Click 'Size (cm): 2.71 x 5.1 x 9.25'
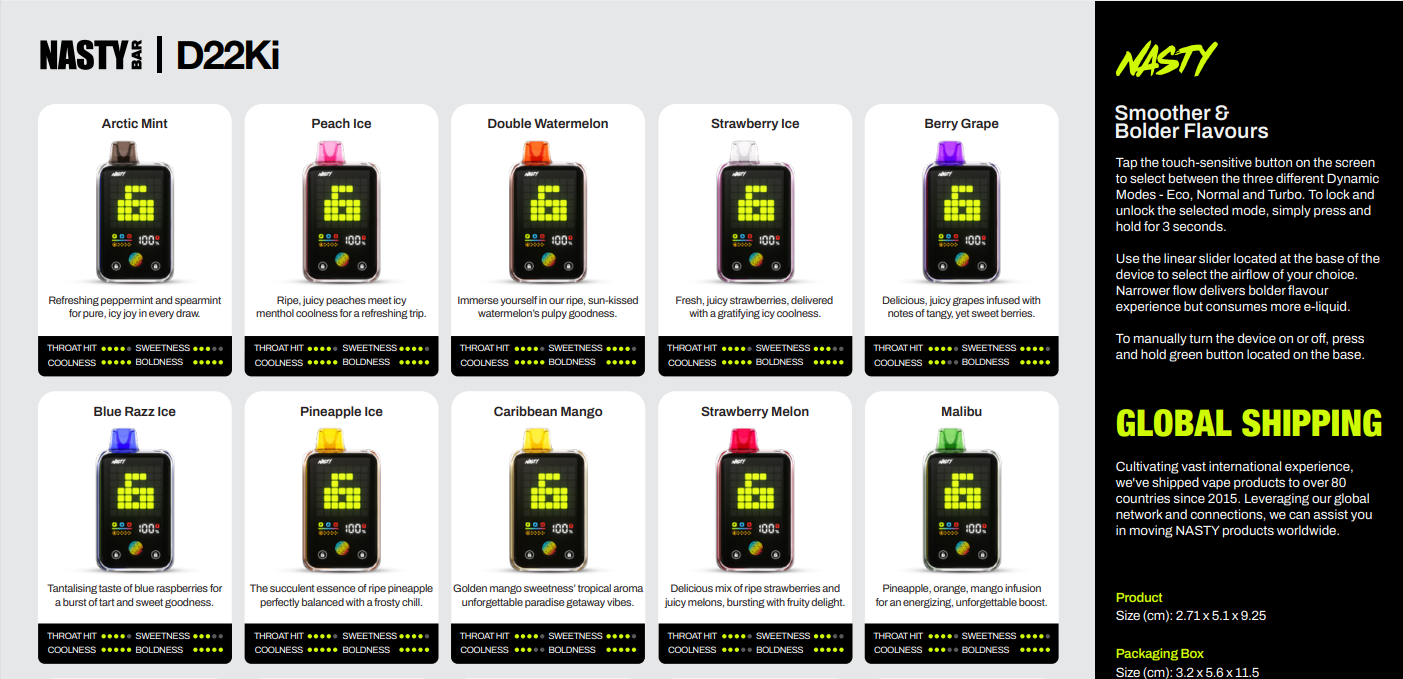Screen dimensions: 1403x679 click(x=1191, y=616)
